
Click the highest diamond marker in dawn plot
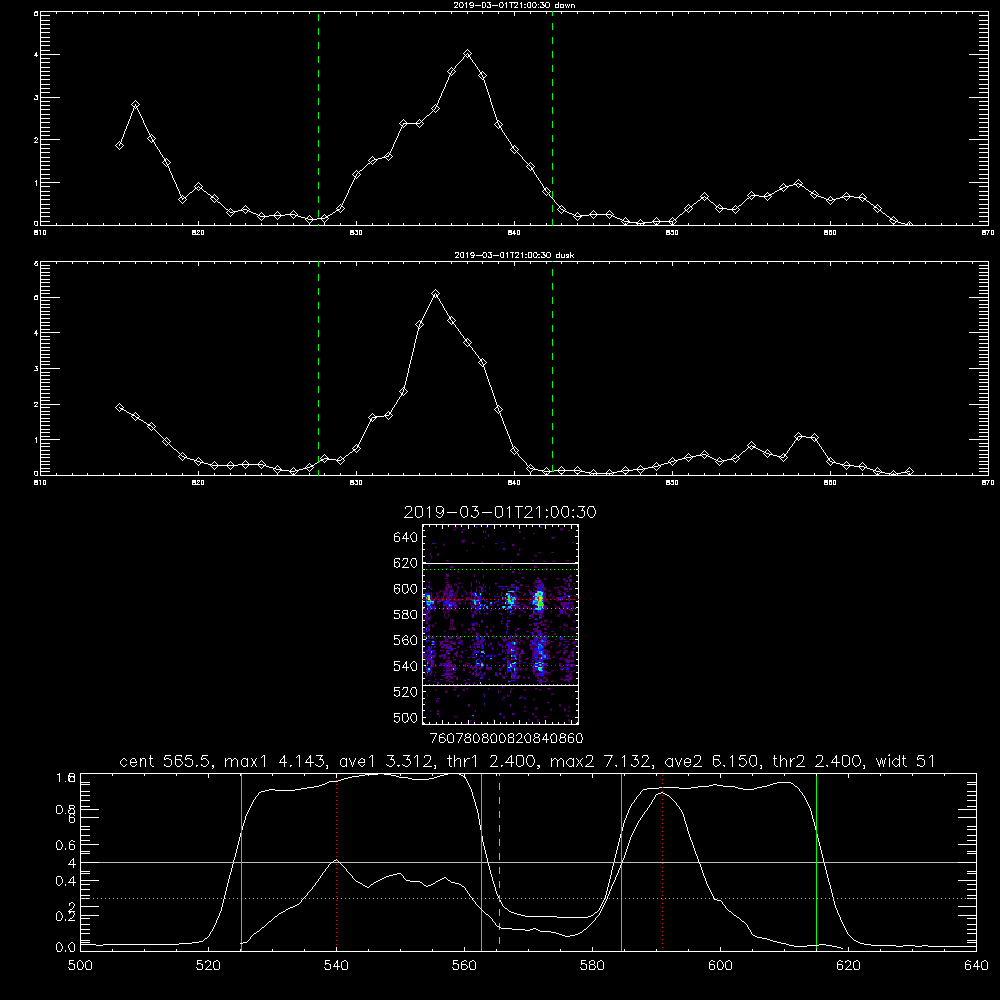coord(467,54)
